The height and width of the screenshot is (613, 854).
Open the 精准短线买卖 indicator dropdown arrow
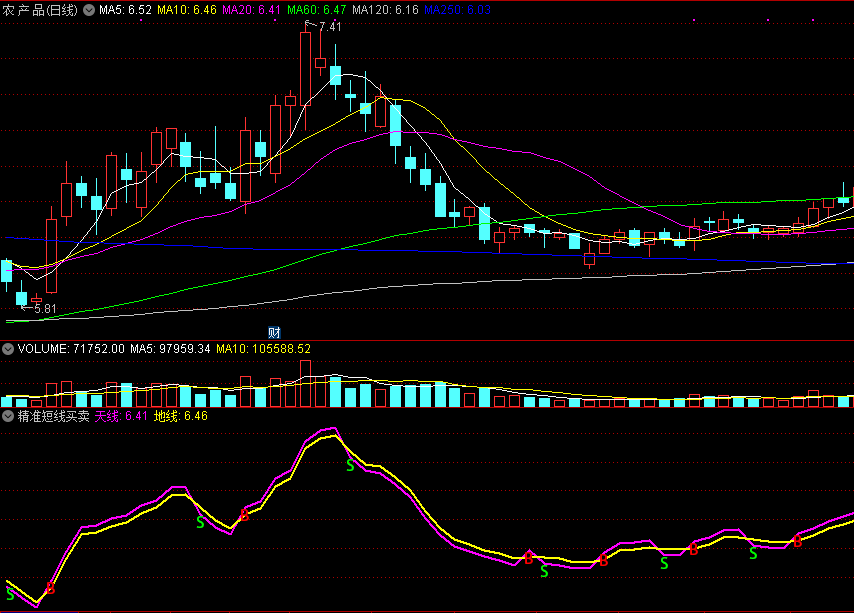pos(8,416)
